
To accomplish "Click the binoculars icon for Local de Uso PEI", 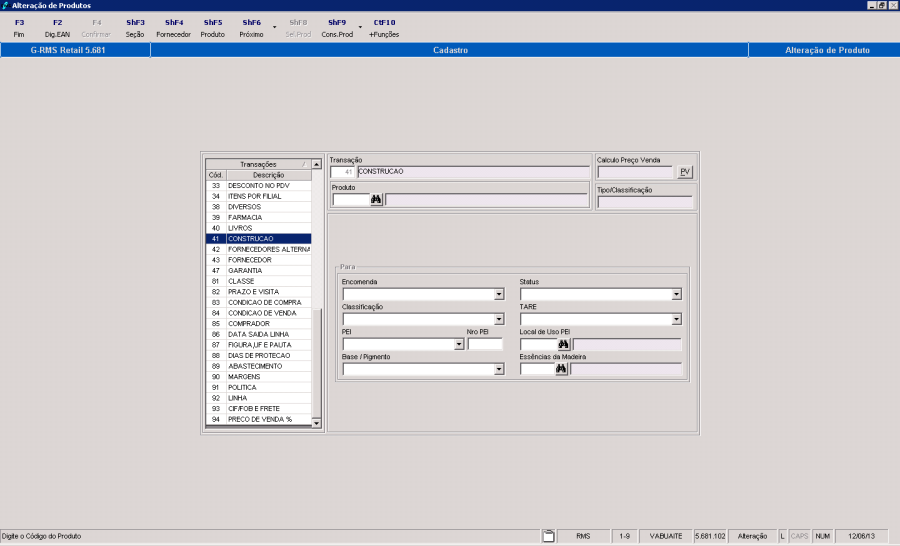I will tap(563, 344).
